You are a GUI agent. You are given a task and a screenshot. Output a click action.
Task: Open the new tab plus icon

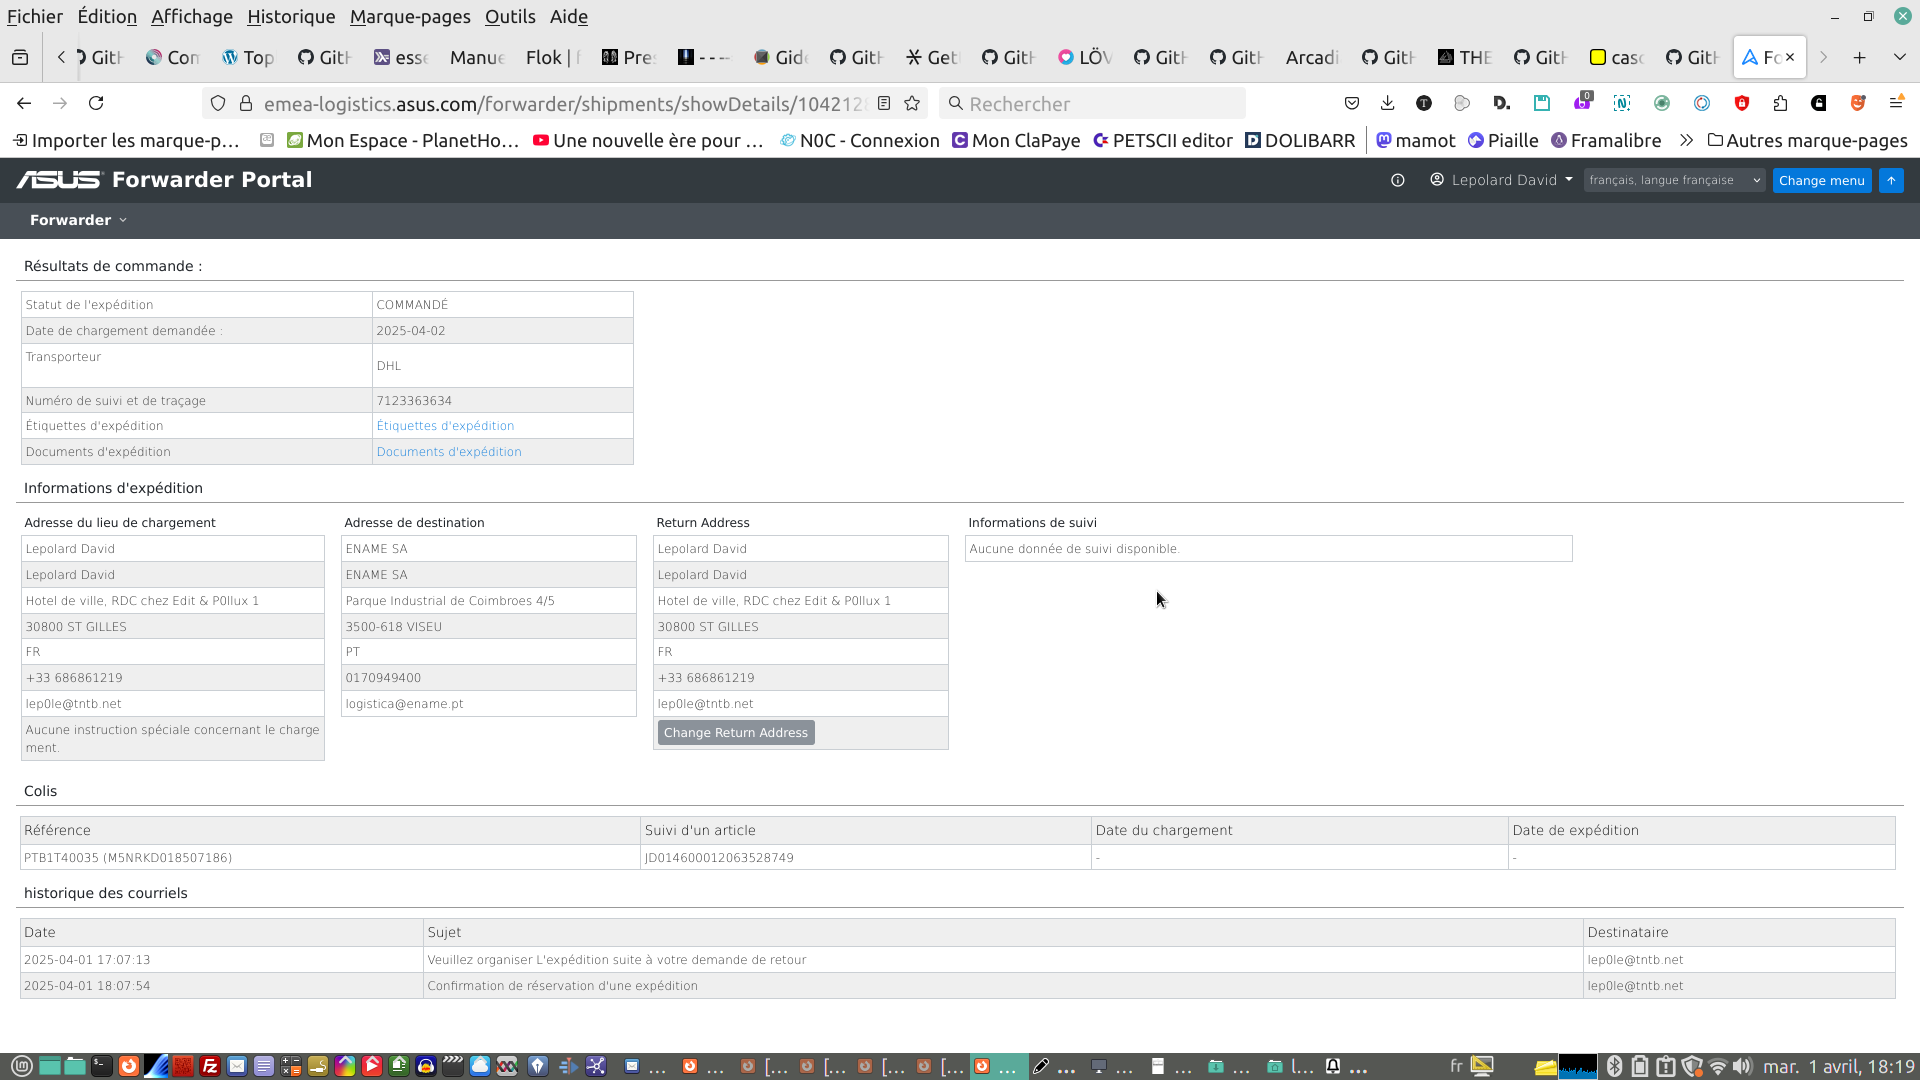click(1859, 57)
